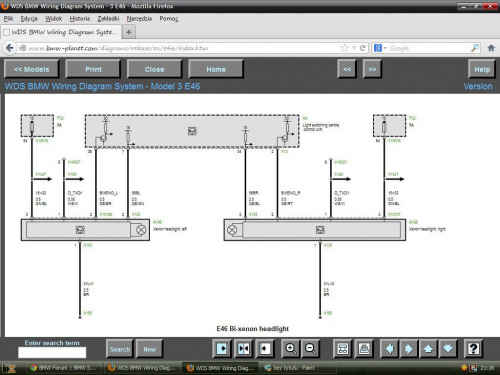The image size is (500, 375).
Task: Click the New button
Action: pyautogui.click(x=149, y=349)
